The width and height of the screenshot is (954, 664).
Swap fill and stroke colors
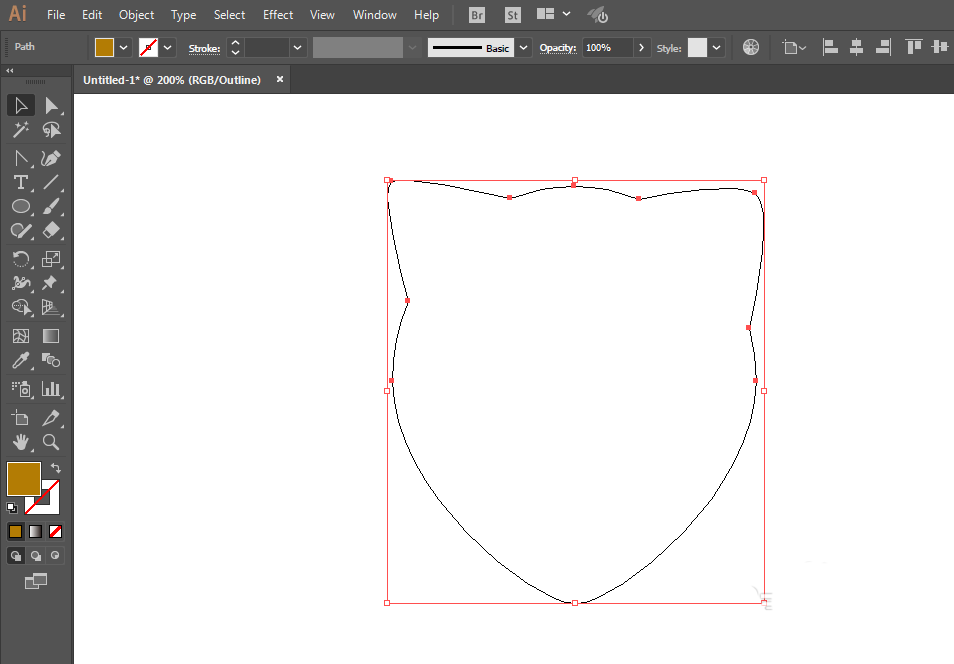point(56,468)
